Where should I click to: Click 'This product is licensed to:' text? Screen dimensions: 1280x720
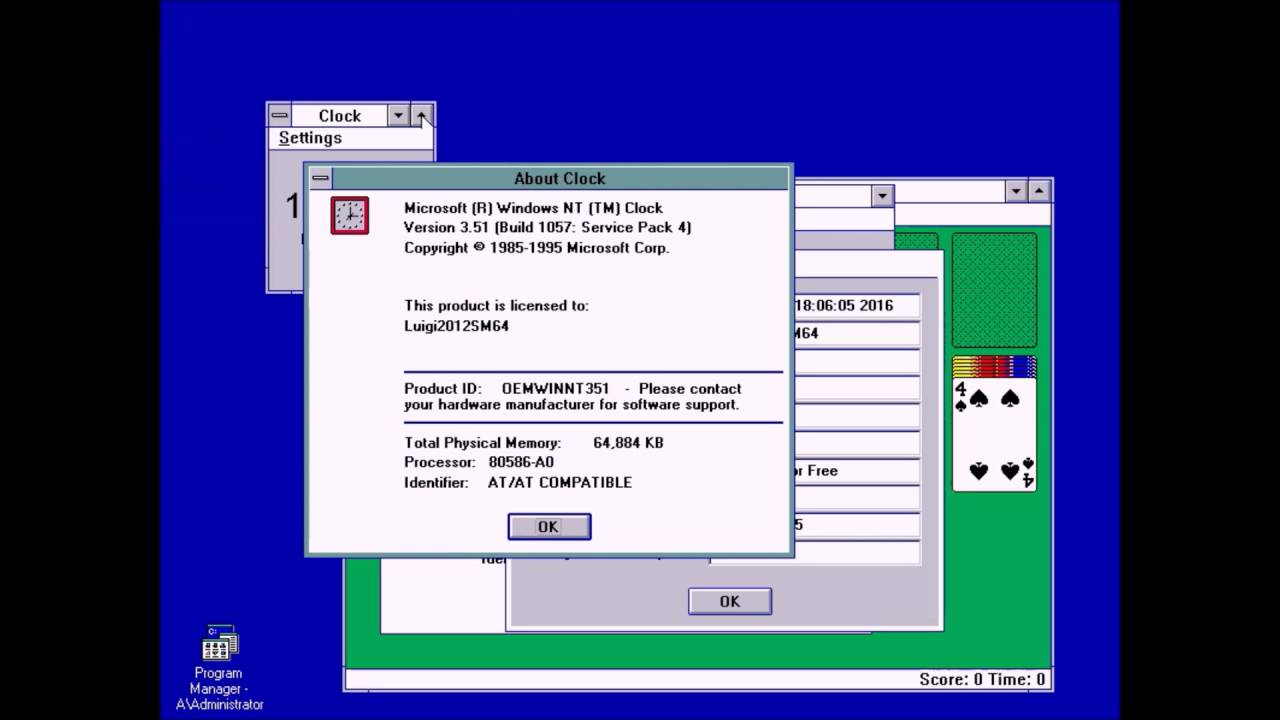click(x=496, y=305)
